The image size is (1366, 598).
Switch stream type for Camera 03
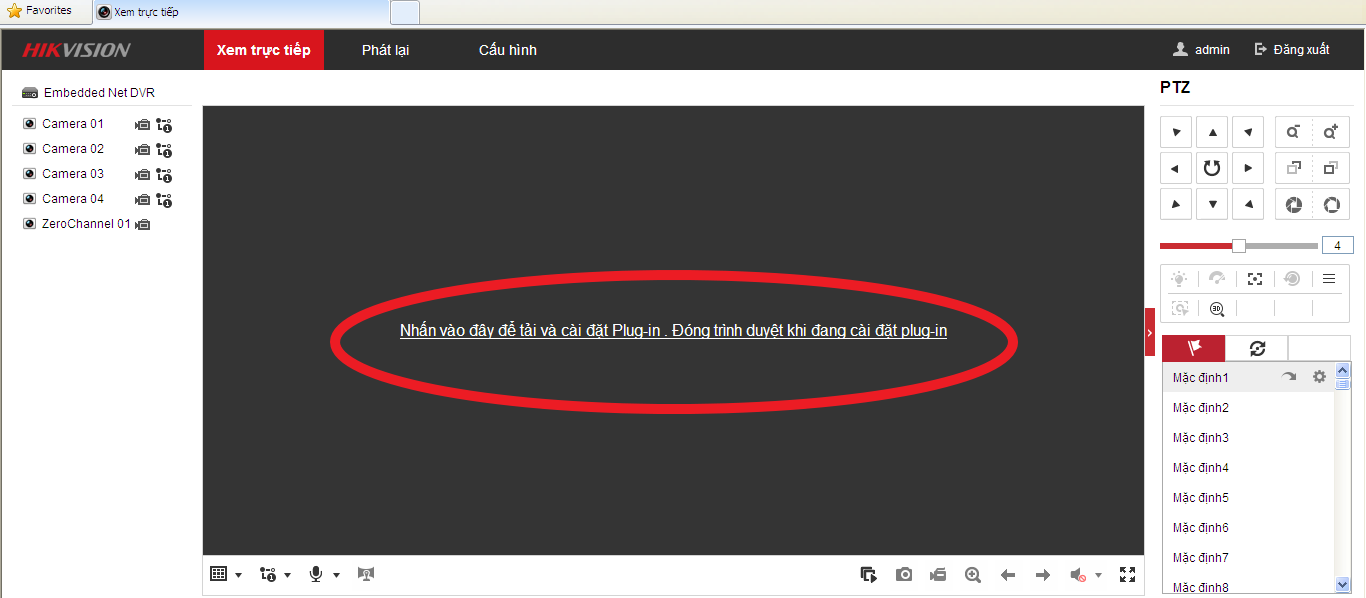[x=164, y=175]
